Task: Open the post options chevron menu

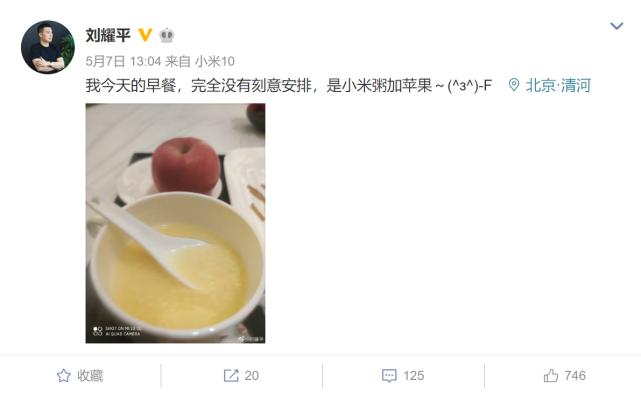Action: pyautogui.click(x=616, y=26)
